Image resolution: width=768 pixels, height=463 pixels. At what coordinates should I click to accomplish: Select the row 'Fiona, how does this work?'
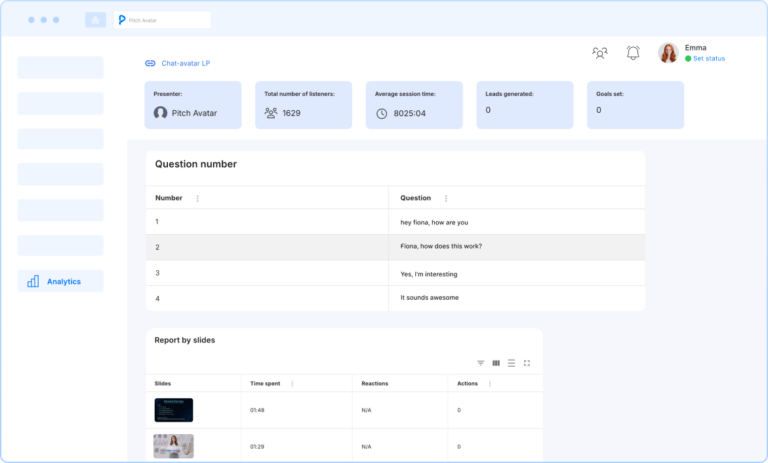440,247
